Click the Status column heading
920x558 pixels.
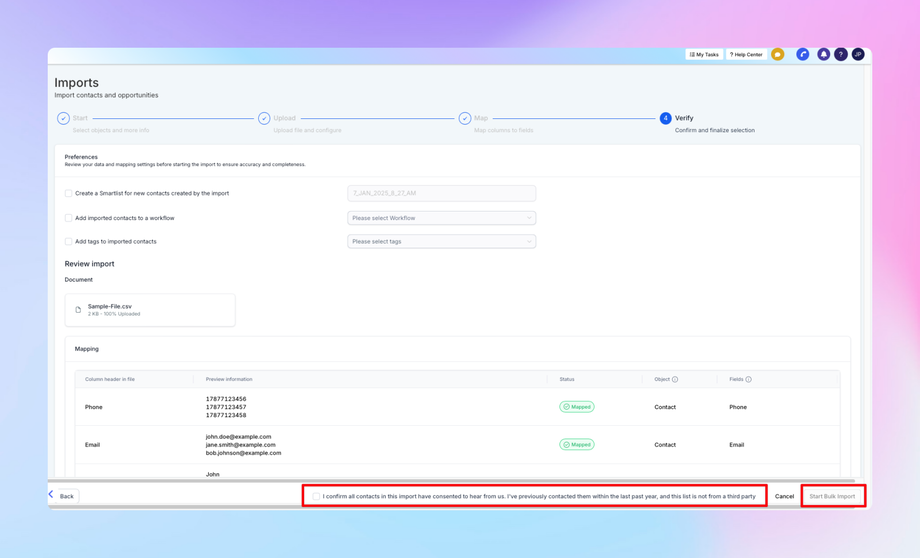coord(567,379)
